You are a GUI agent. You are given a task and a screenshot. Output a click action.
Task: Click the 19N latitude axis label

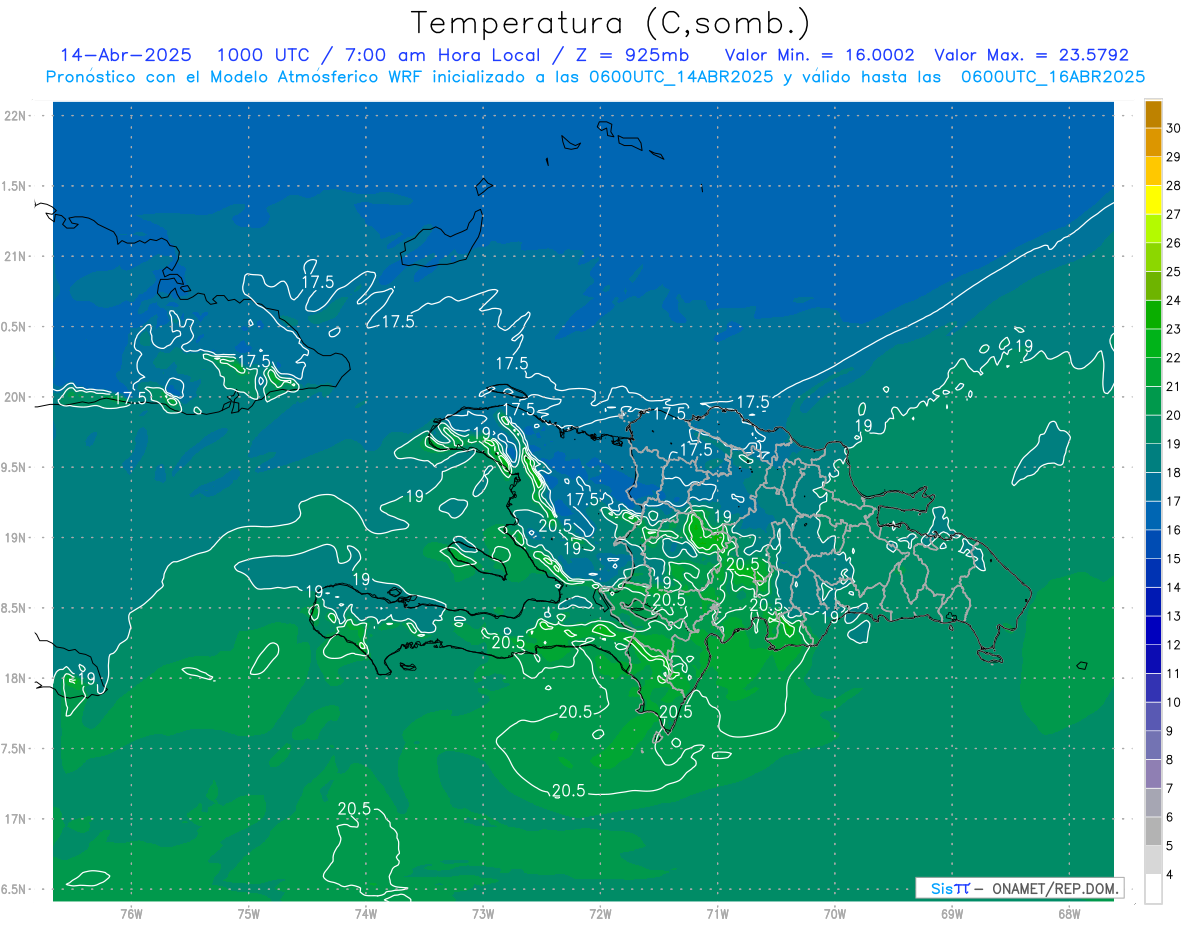tap(15, 538)
